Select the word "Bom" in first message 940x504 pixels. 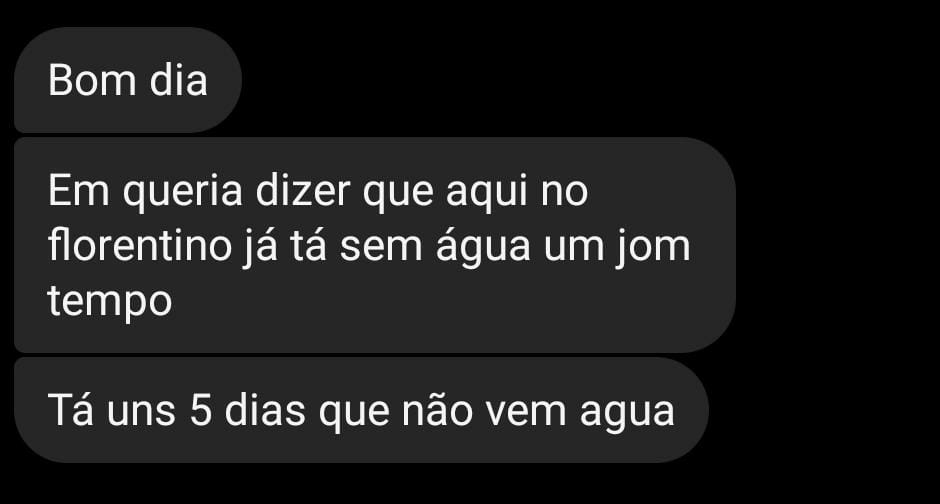click(x=92, y=80)
